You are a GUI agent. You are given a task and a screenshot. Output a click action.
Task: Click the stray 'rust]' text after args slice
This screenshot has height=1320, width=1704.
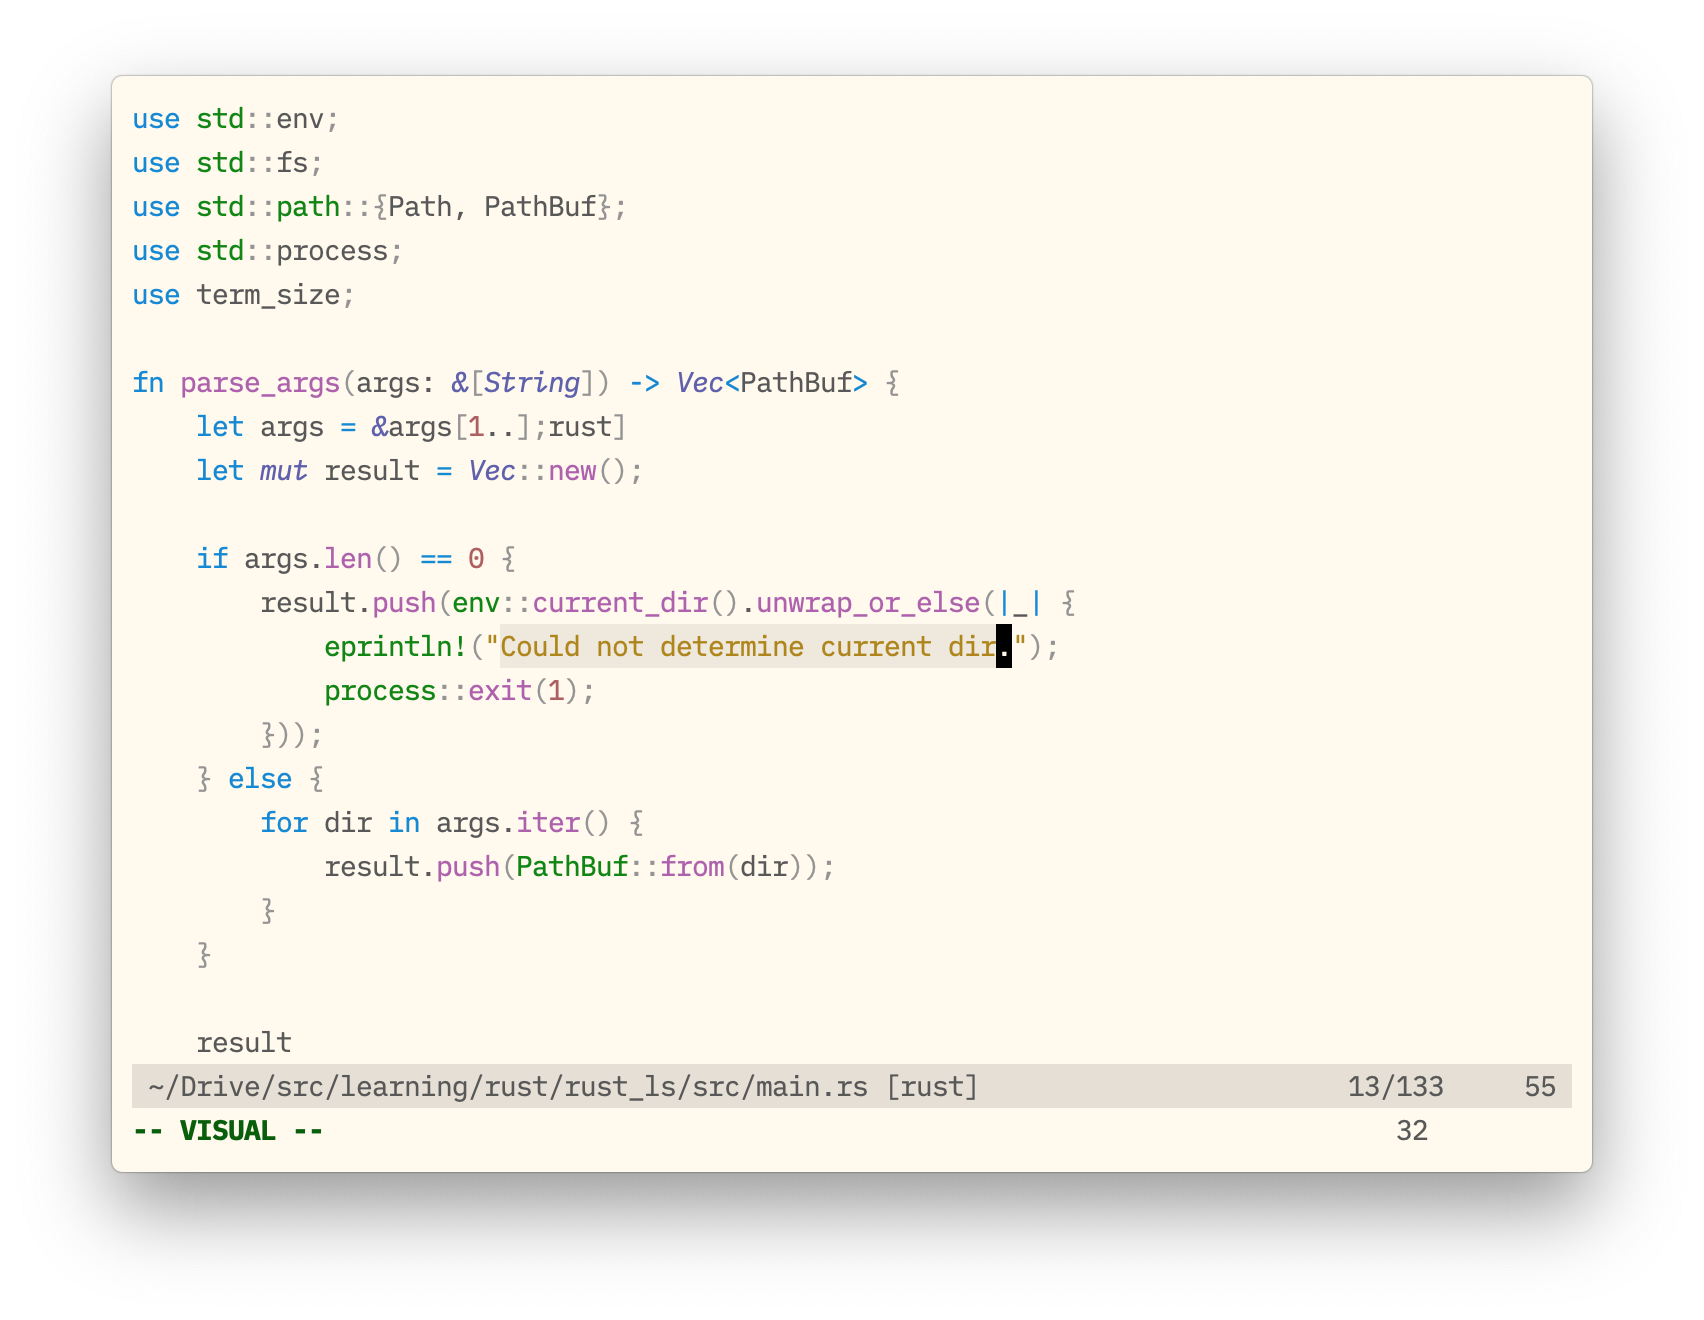coord(588,427)
